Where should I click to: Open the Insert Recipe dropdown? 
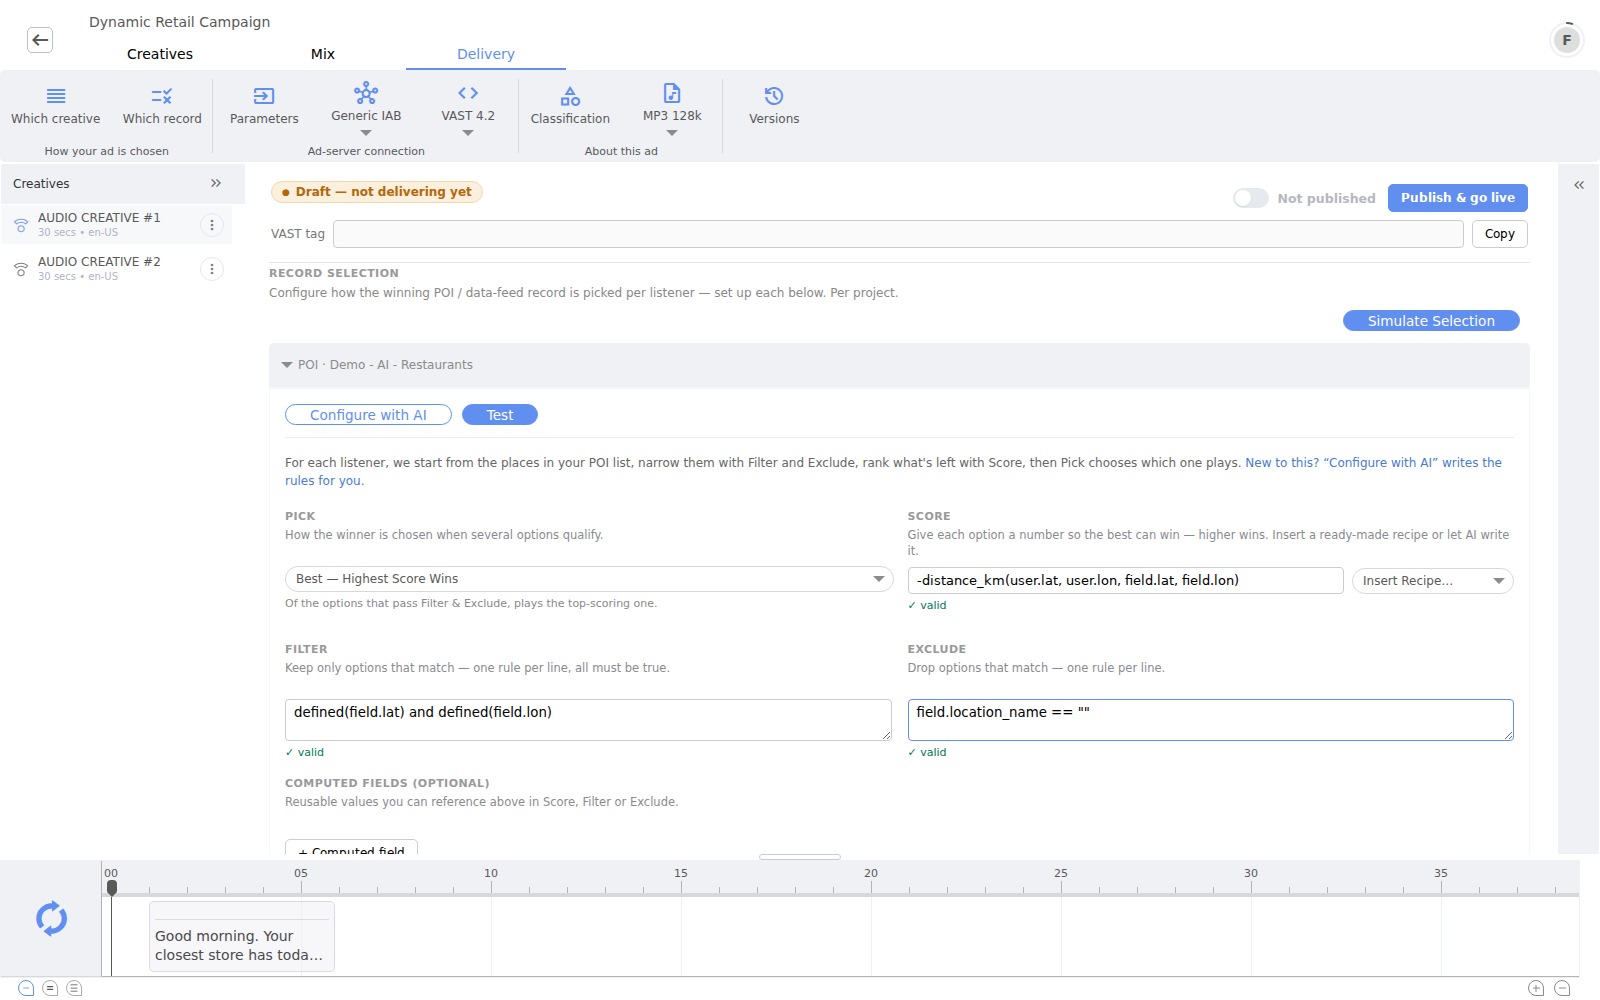(1432, 581)
